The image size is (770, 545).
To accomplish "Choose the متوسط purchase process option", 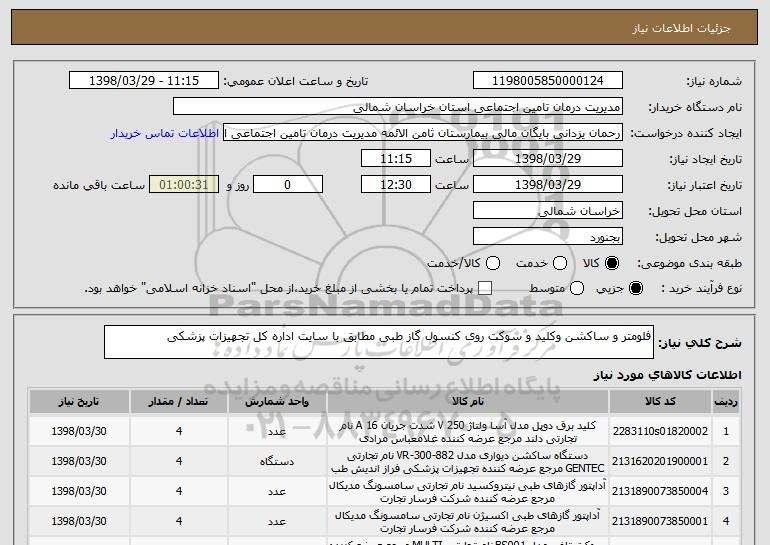I will (x=577, y=288).
